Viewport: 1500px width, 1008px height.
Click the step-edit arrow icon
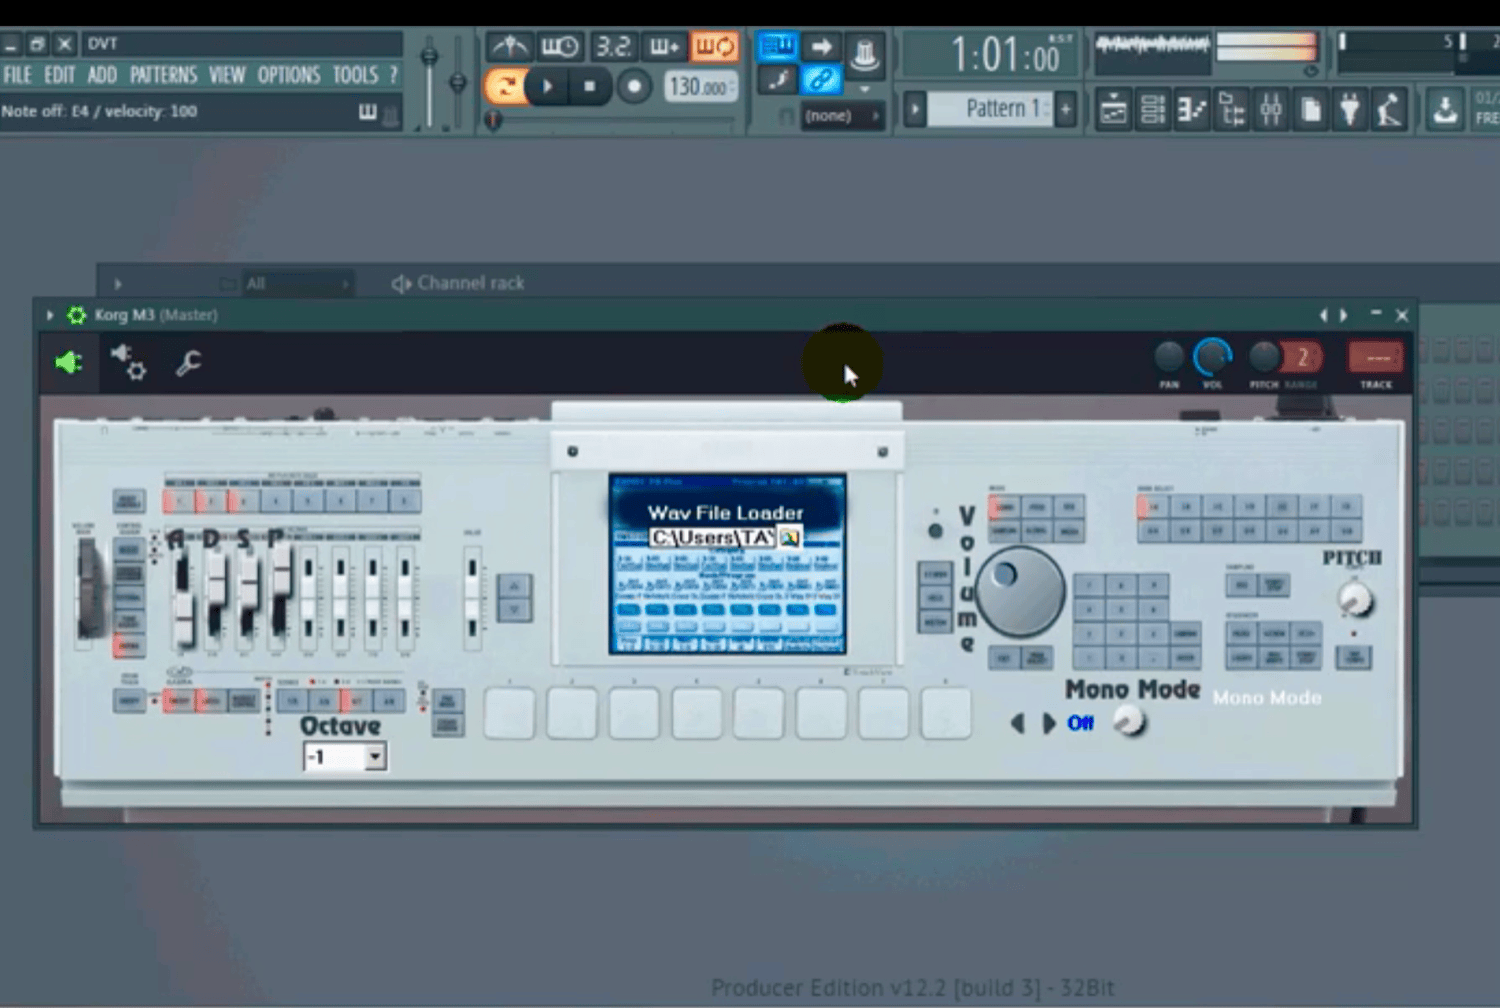click(x=821, y=46)
